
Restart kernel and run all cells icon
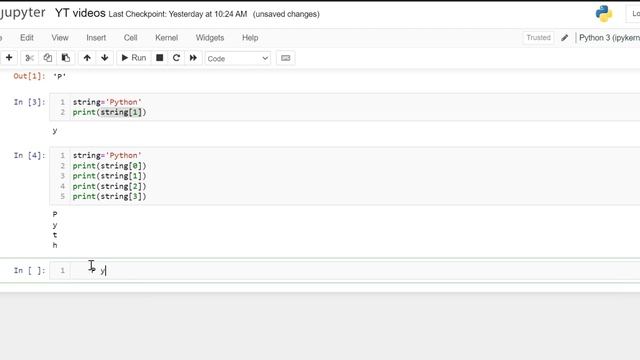[x=193, y=58]
